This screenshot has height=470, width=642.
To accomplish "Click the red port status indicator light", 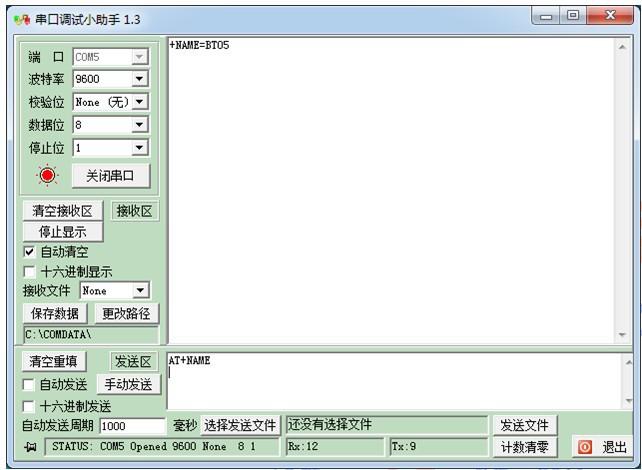I will [x=47, y=175].
